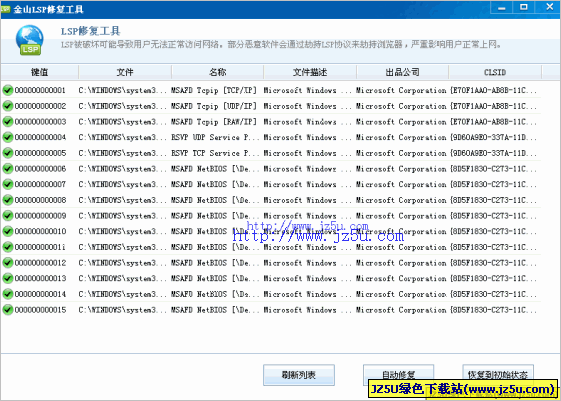Image resolution: width=561 pixels, height=401 pixels.
Task: Click Microsoft Windows description in row 000000000005
Action: coord(308,153)
